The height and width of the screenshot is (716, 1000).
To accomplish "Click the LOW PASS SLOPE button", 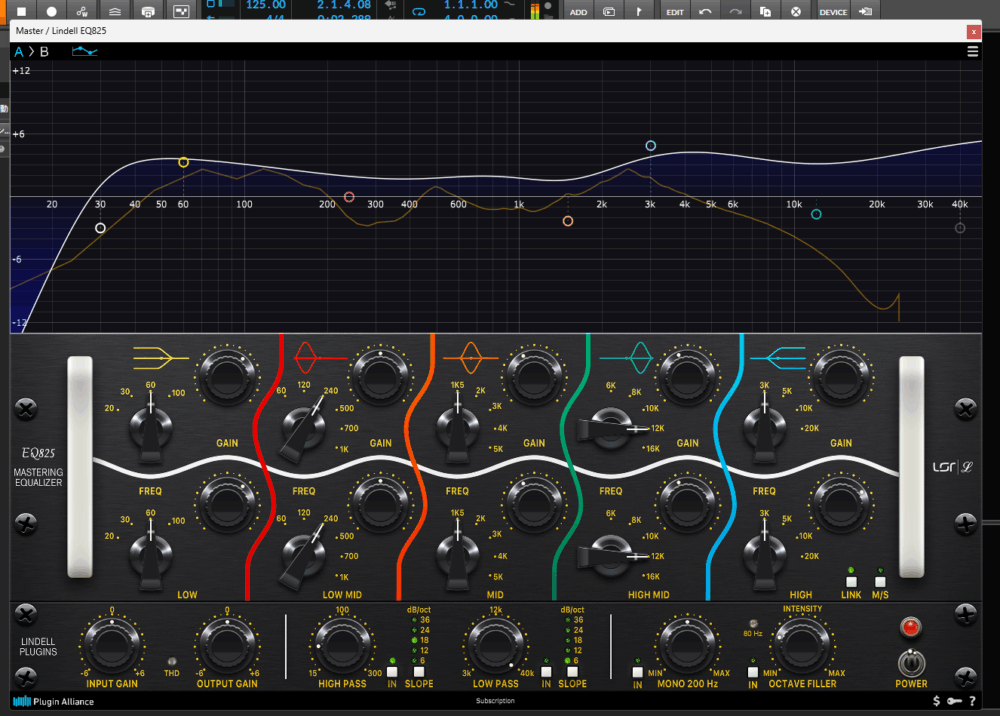I will coord(572,672).
